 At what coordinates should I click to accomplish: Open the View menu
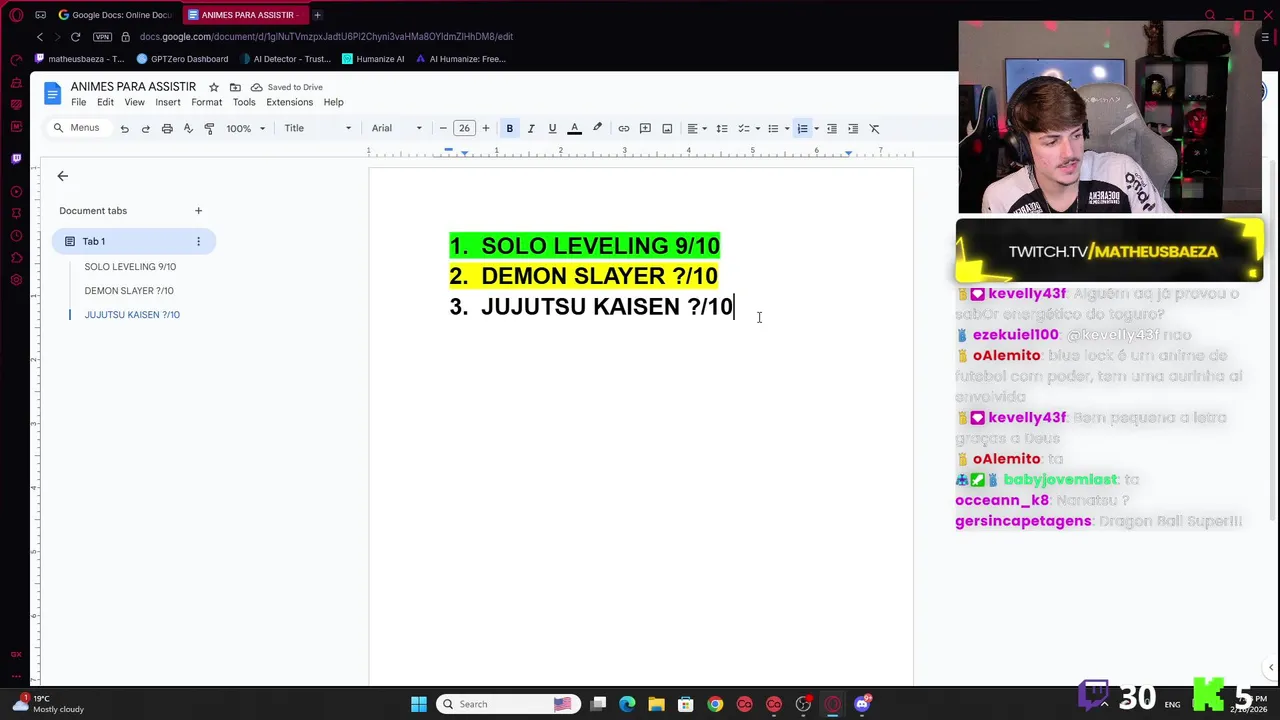134,102
